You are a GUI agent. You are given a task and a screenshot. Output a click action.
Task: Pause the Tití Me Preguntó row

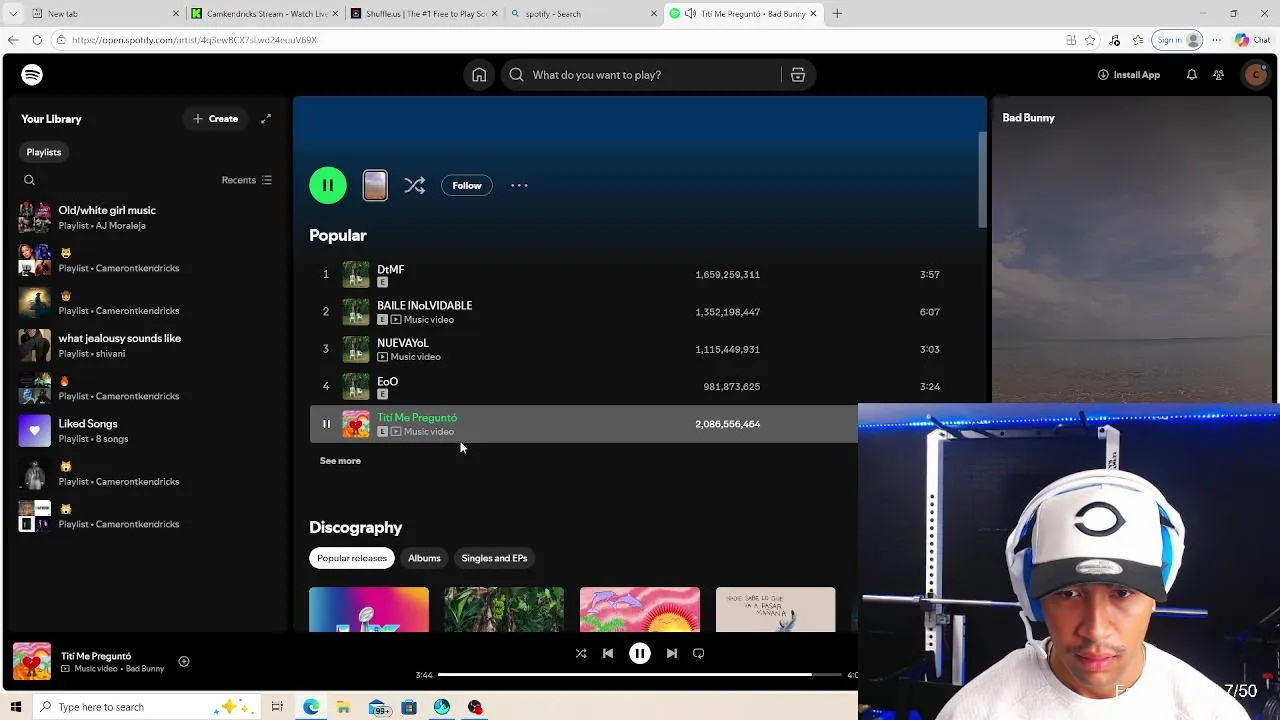tap(326, 424)
